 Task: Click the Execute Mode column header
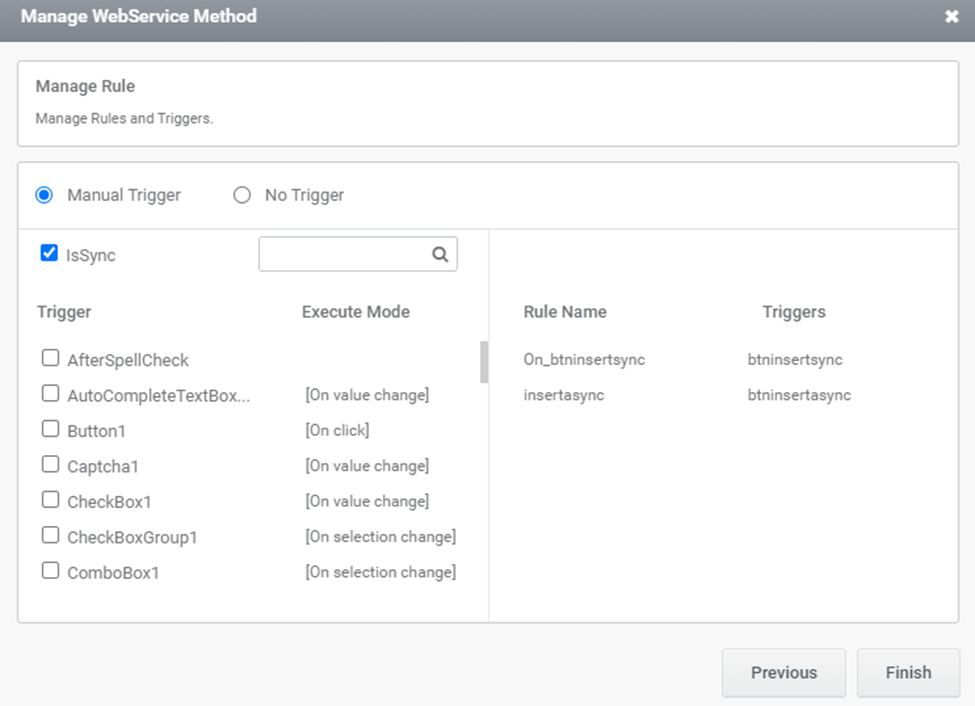(x=356, y=312)
